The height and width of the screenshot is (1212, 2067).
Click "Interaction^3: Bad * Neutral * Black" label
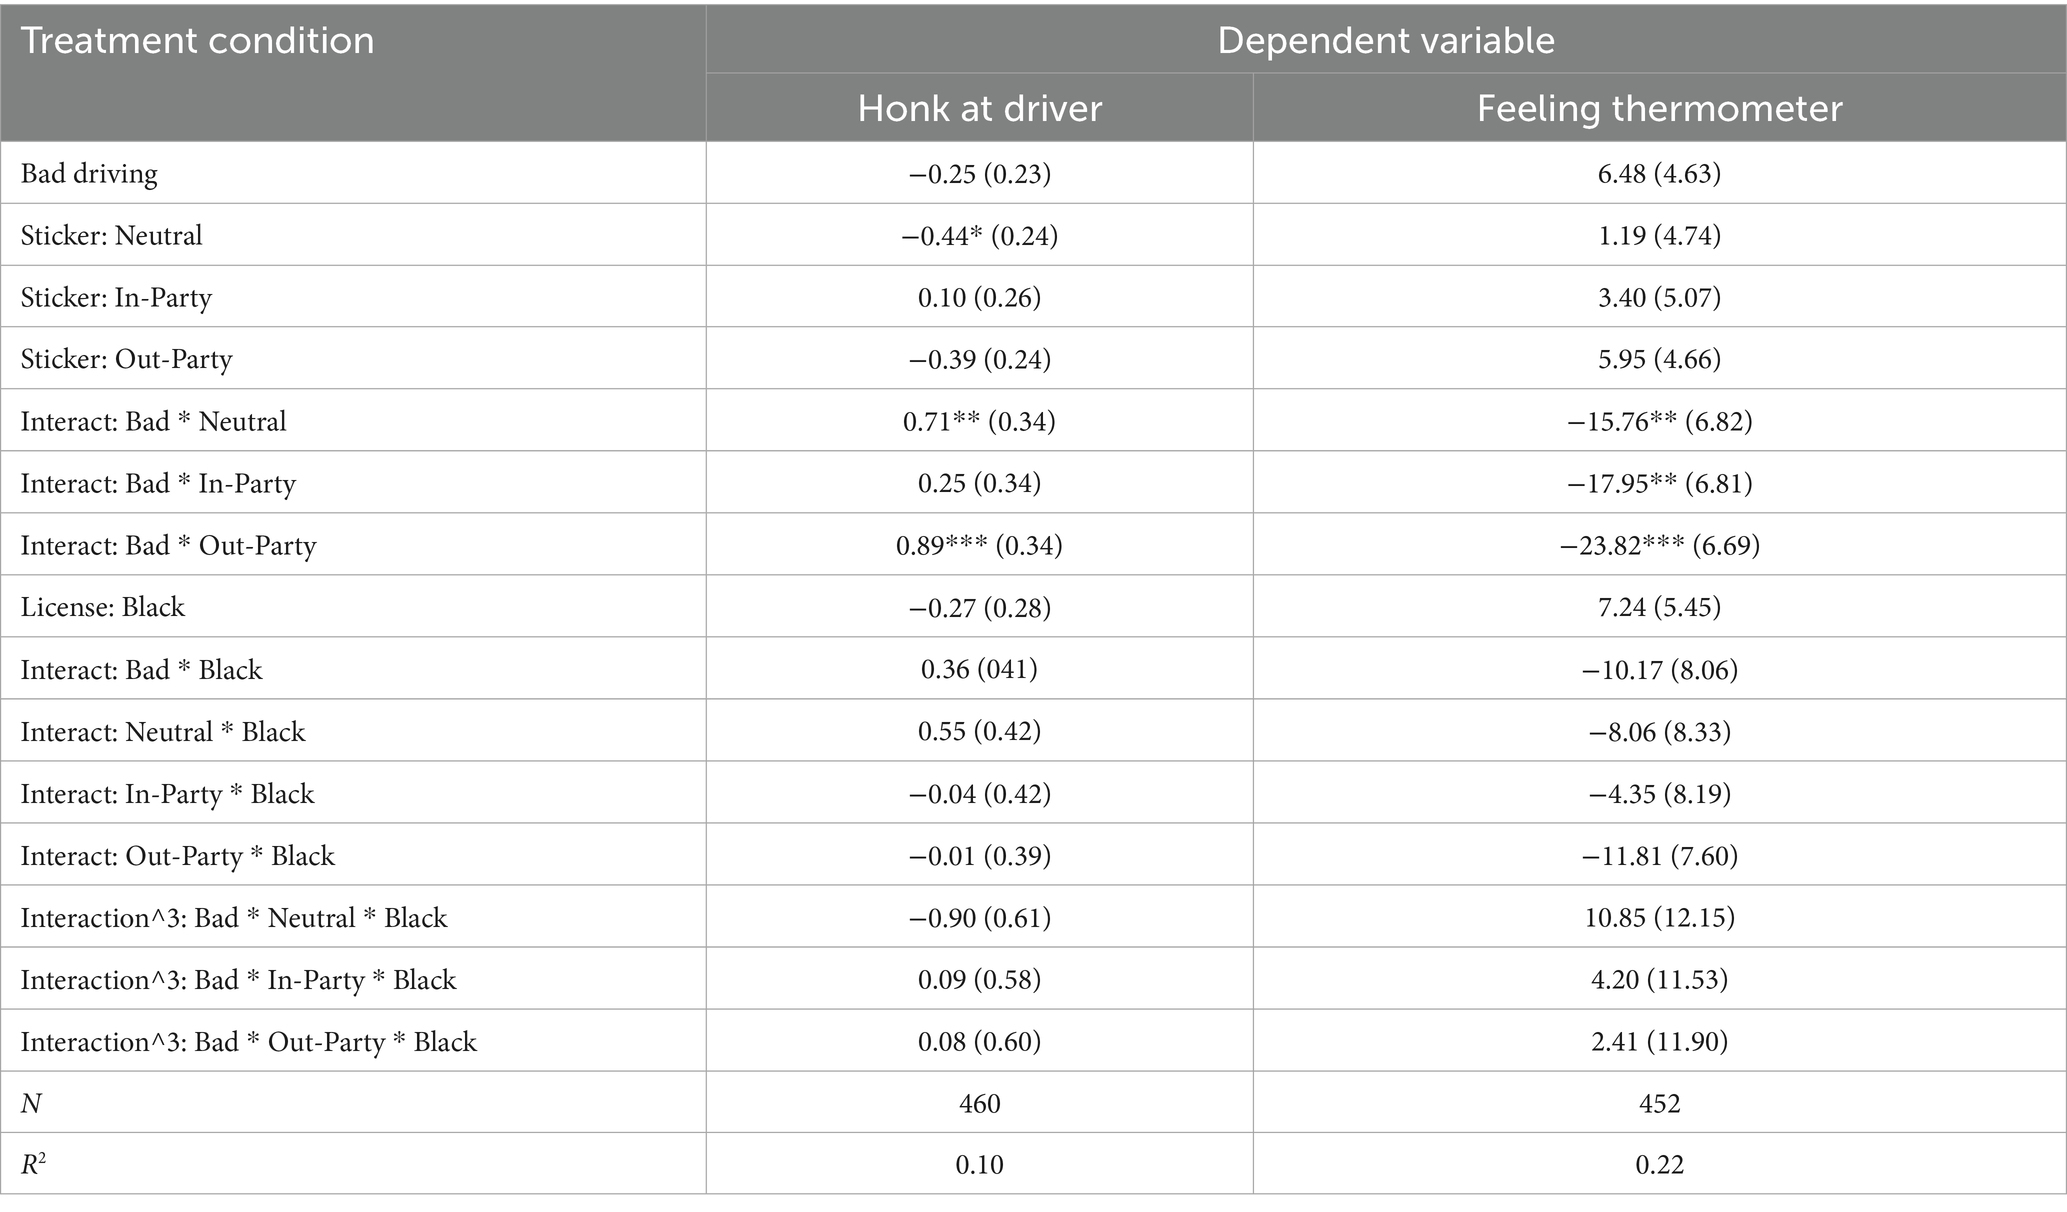click(234, 918)
